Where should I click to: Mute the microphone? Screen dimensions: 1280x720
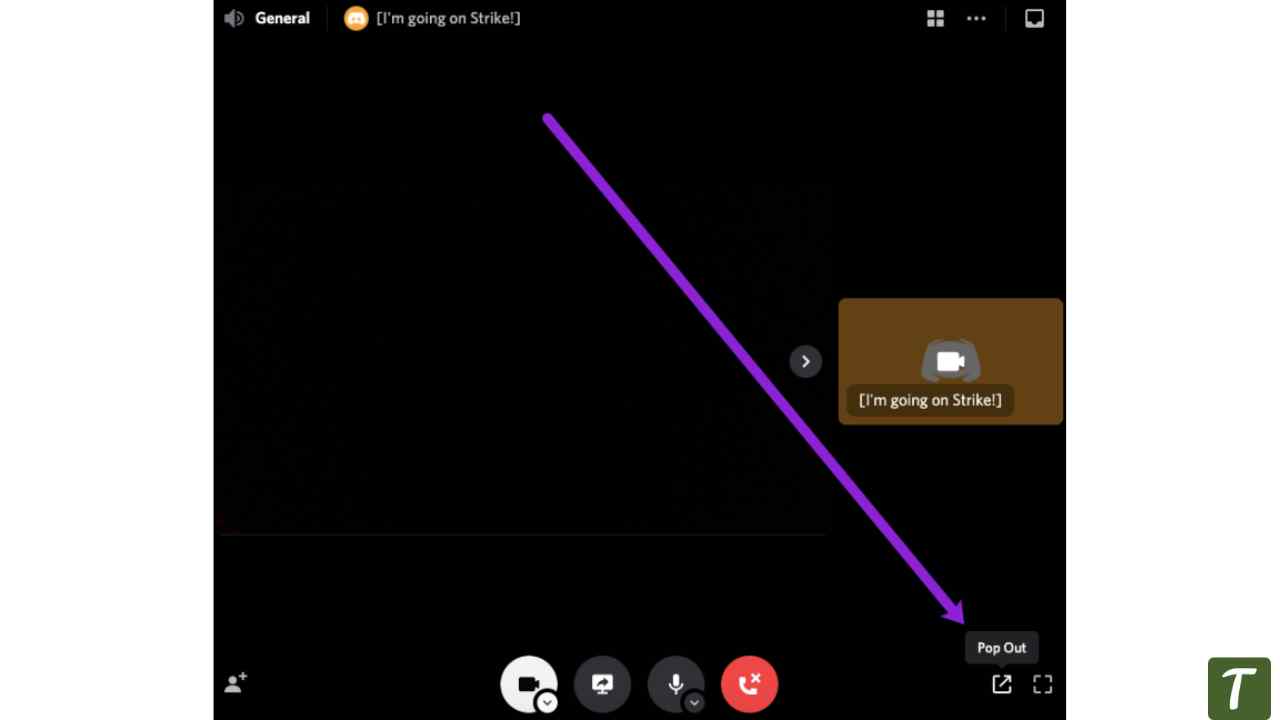pyautogui.click(x=675, y=683)
